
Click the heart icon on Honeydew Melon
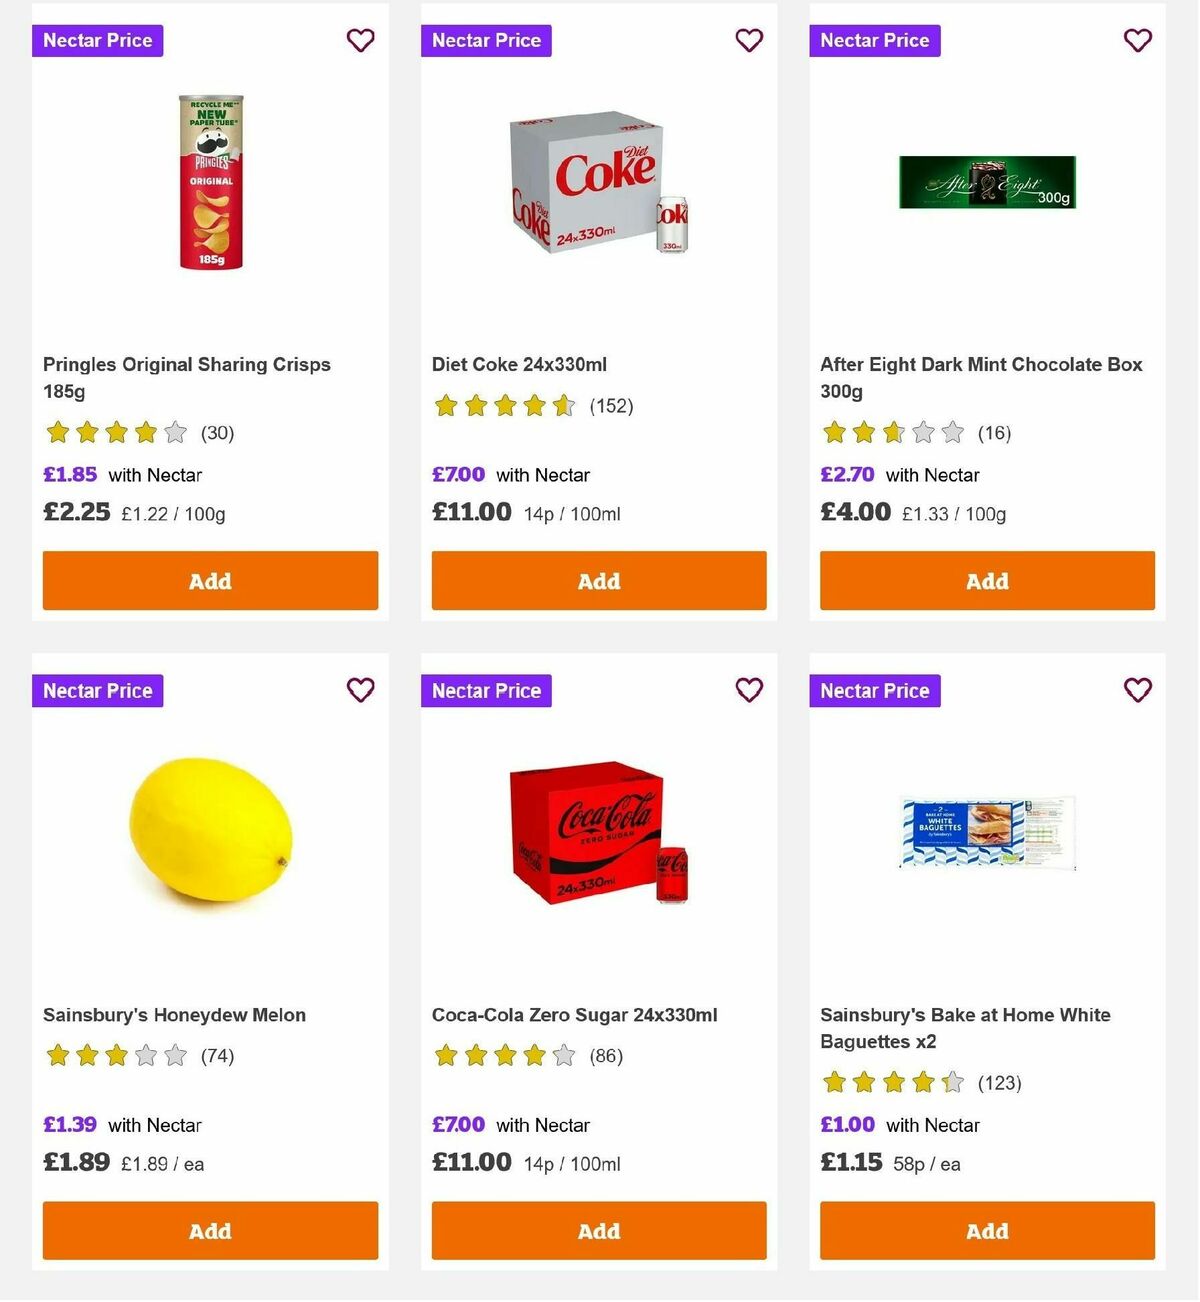tap(360, 690)
